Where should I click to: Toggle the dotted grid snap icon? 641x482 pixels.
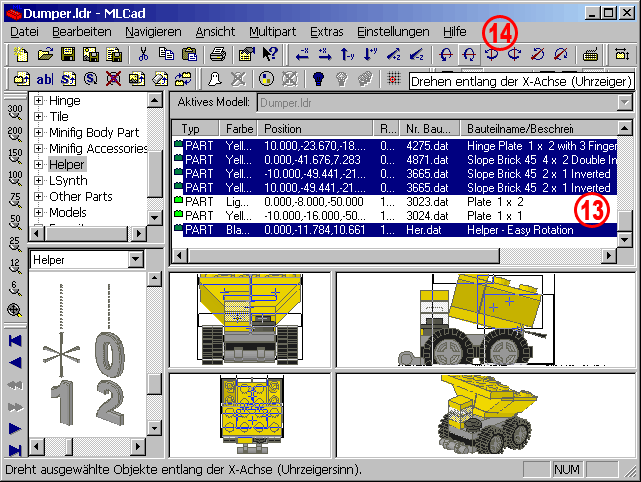click(393, 79)
